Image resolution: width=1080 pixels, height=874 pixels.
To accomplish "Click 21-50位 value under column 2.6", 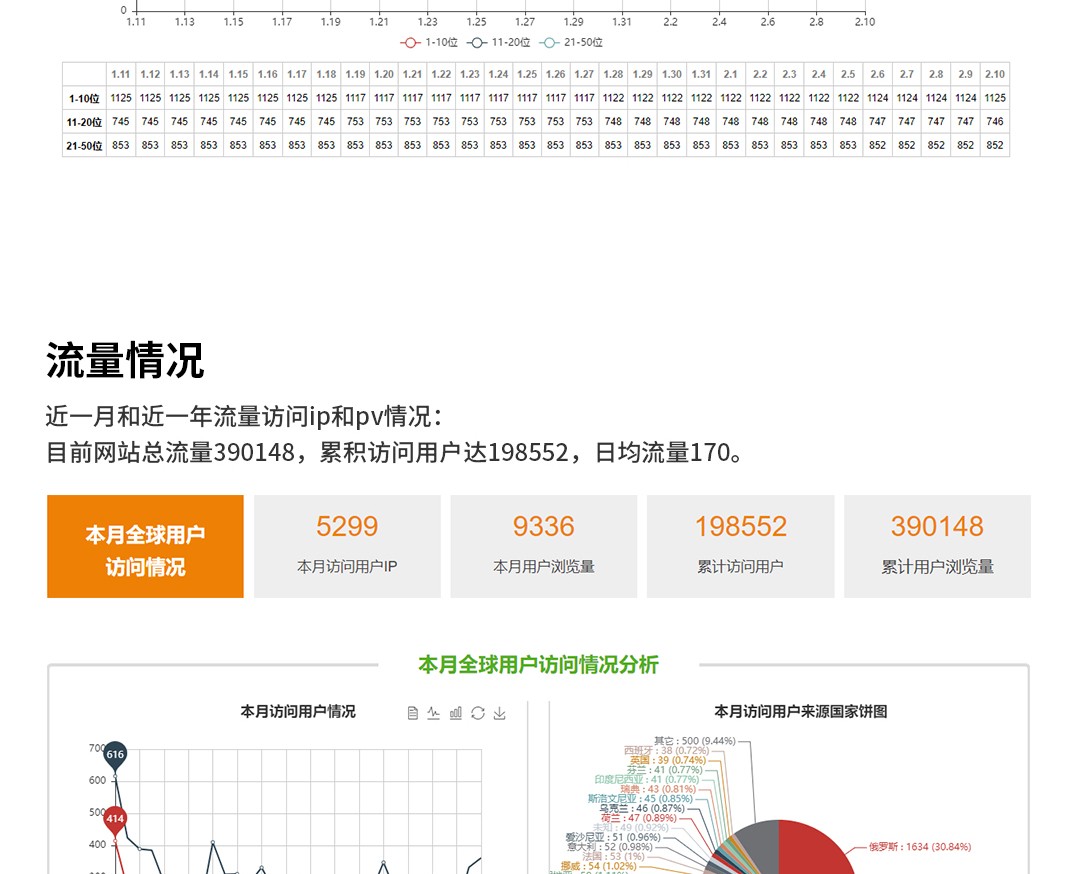I will [878, 145].
